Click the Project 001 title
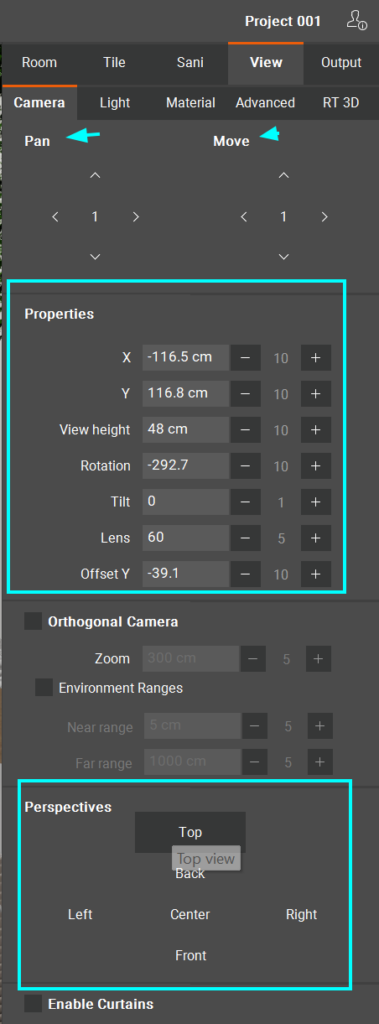Screen dimensions: 379x1024 283,22
